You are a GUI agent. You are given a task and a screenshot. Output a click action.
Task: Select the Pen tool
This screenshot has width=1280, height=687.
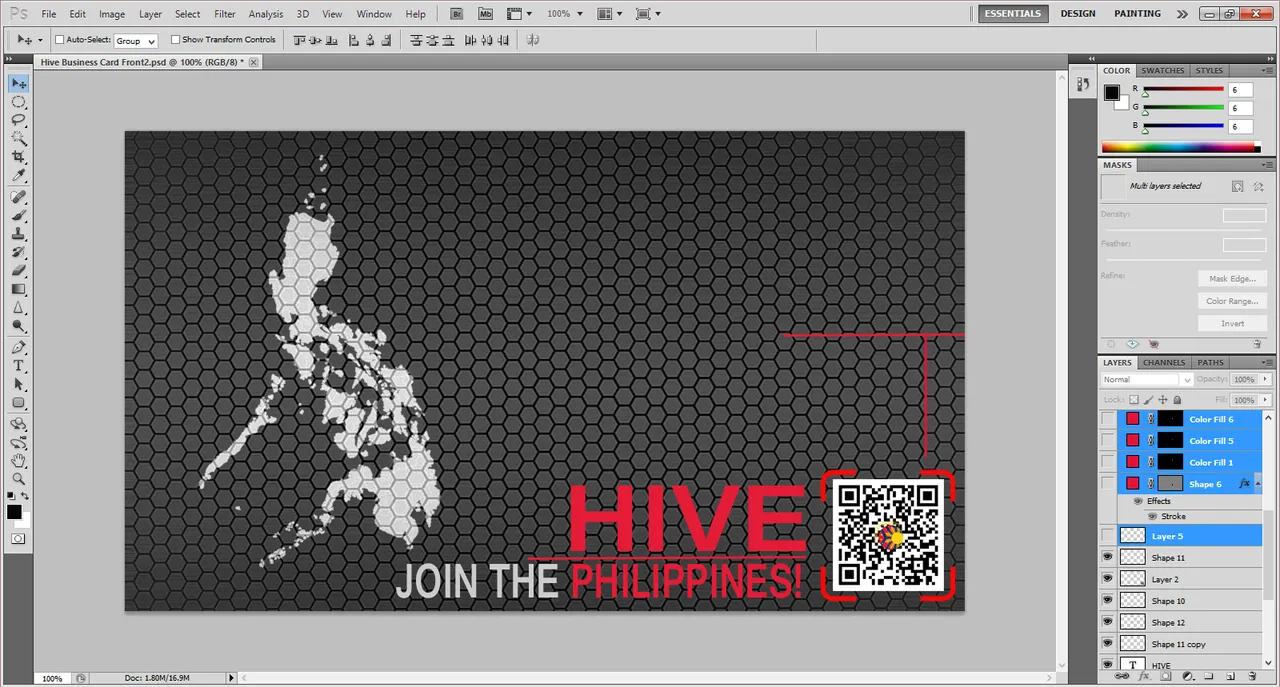[x=18, y=348]
